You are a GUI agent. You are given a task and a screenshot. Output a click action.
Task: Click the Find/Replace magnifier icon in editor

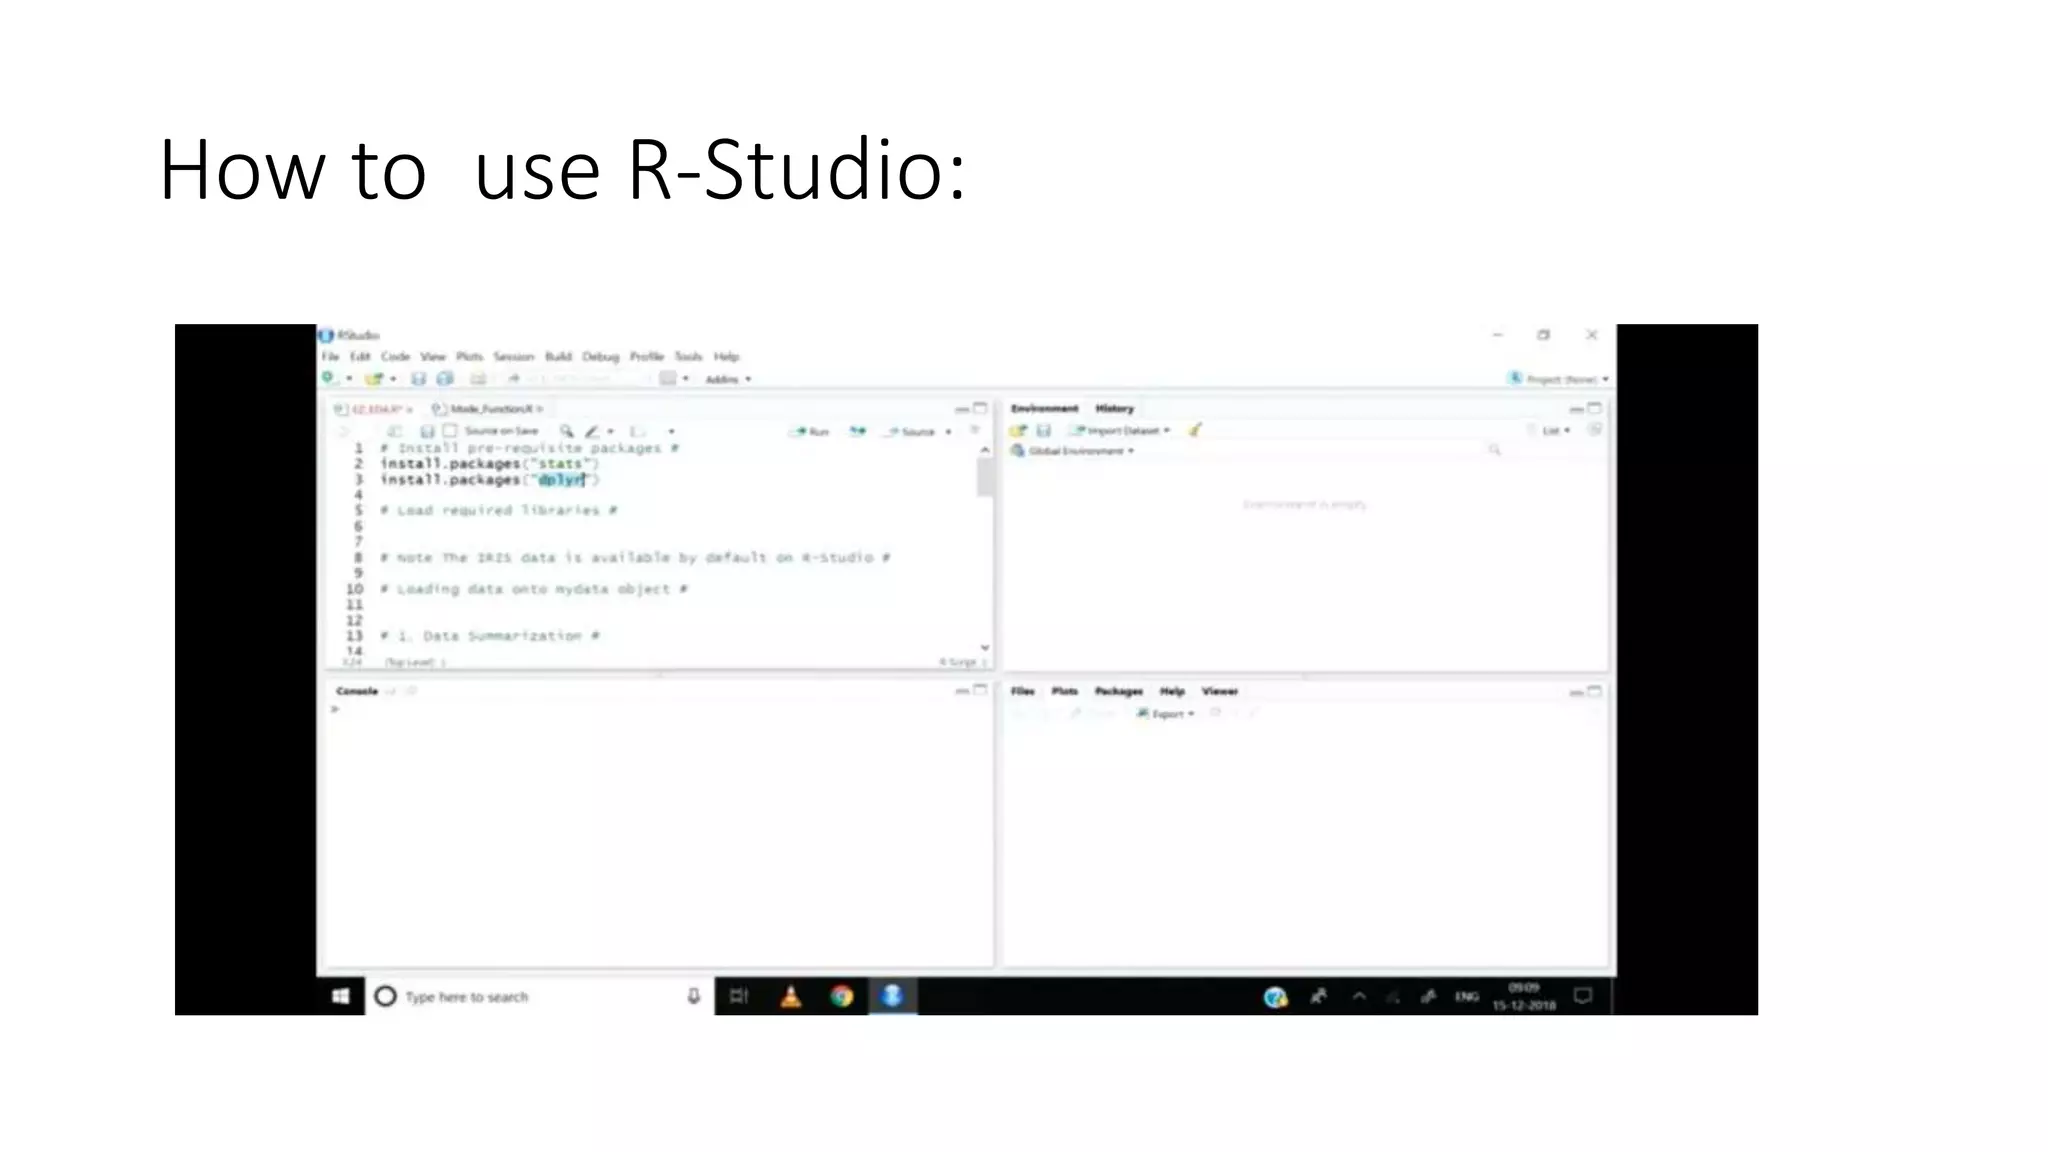click(x=567, y=431)
